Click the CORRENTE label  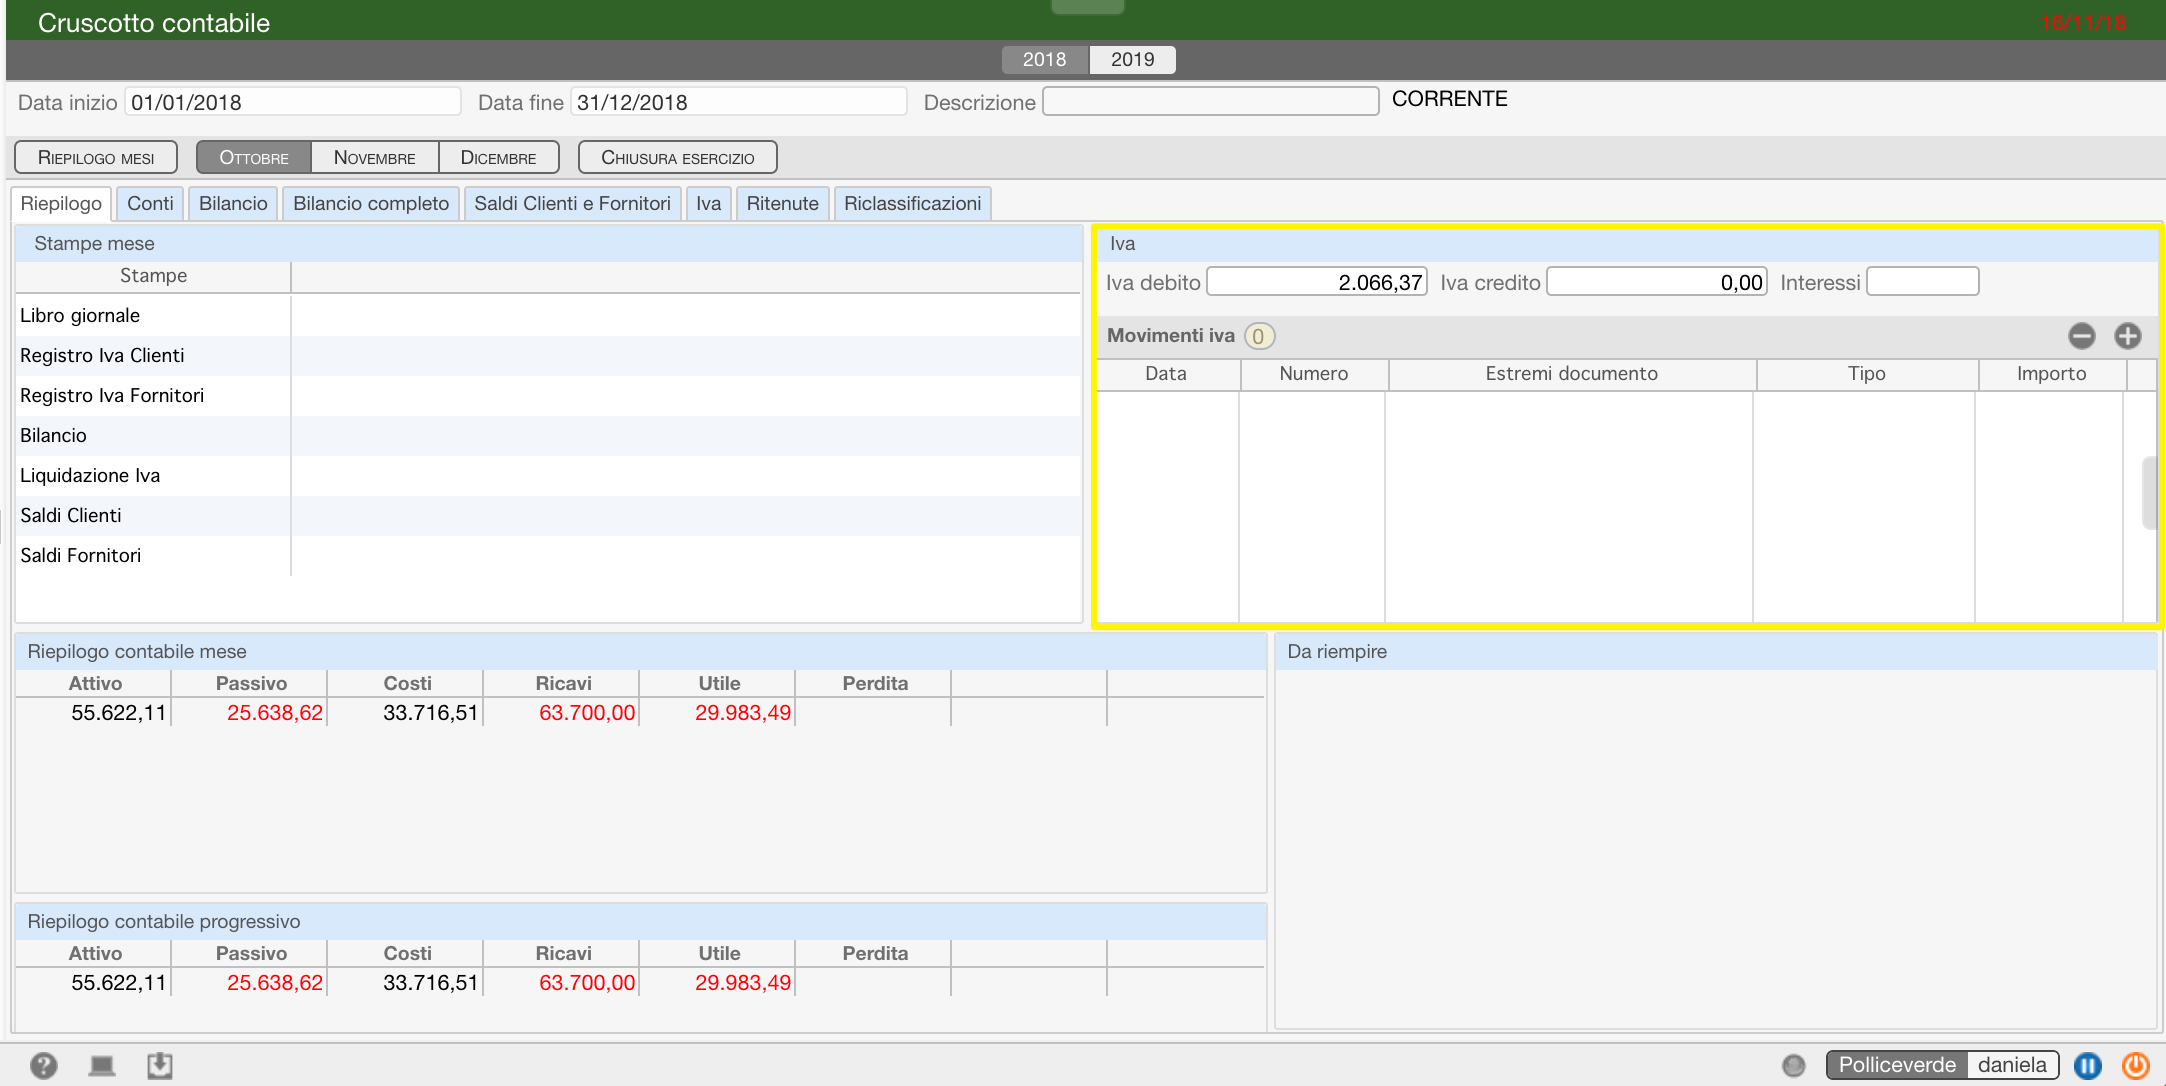tap(1450, 99)
